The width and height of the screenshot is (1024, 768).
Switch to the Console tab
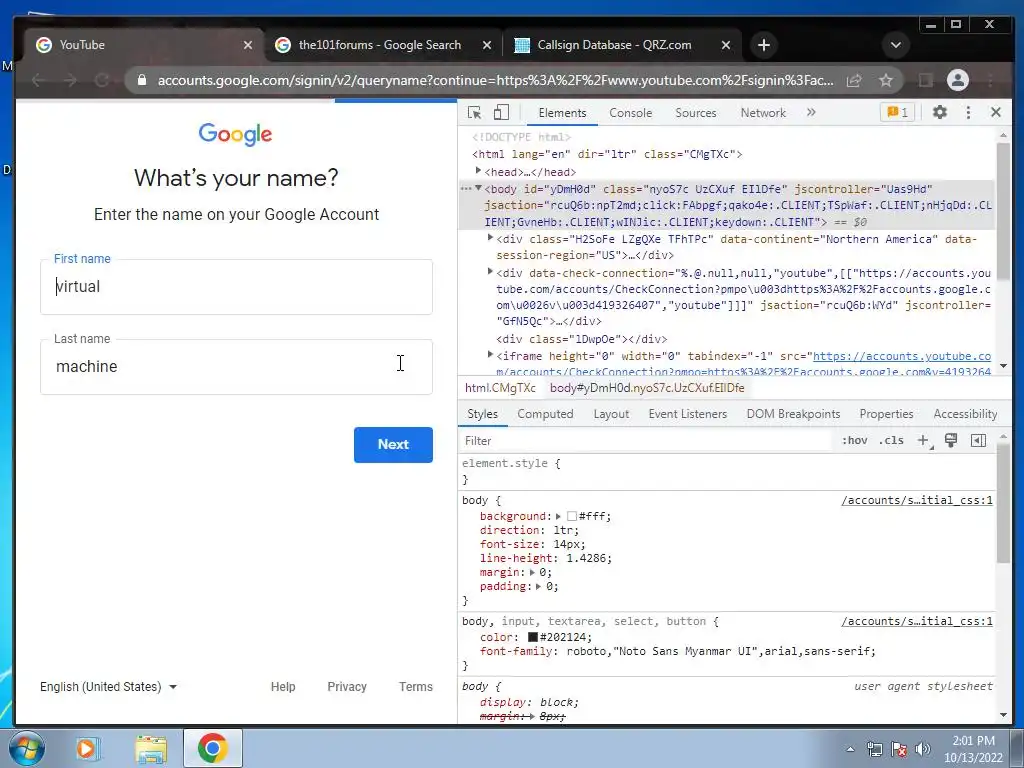pos(630,113)
